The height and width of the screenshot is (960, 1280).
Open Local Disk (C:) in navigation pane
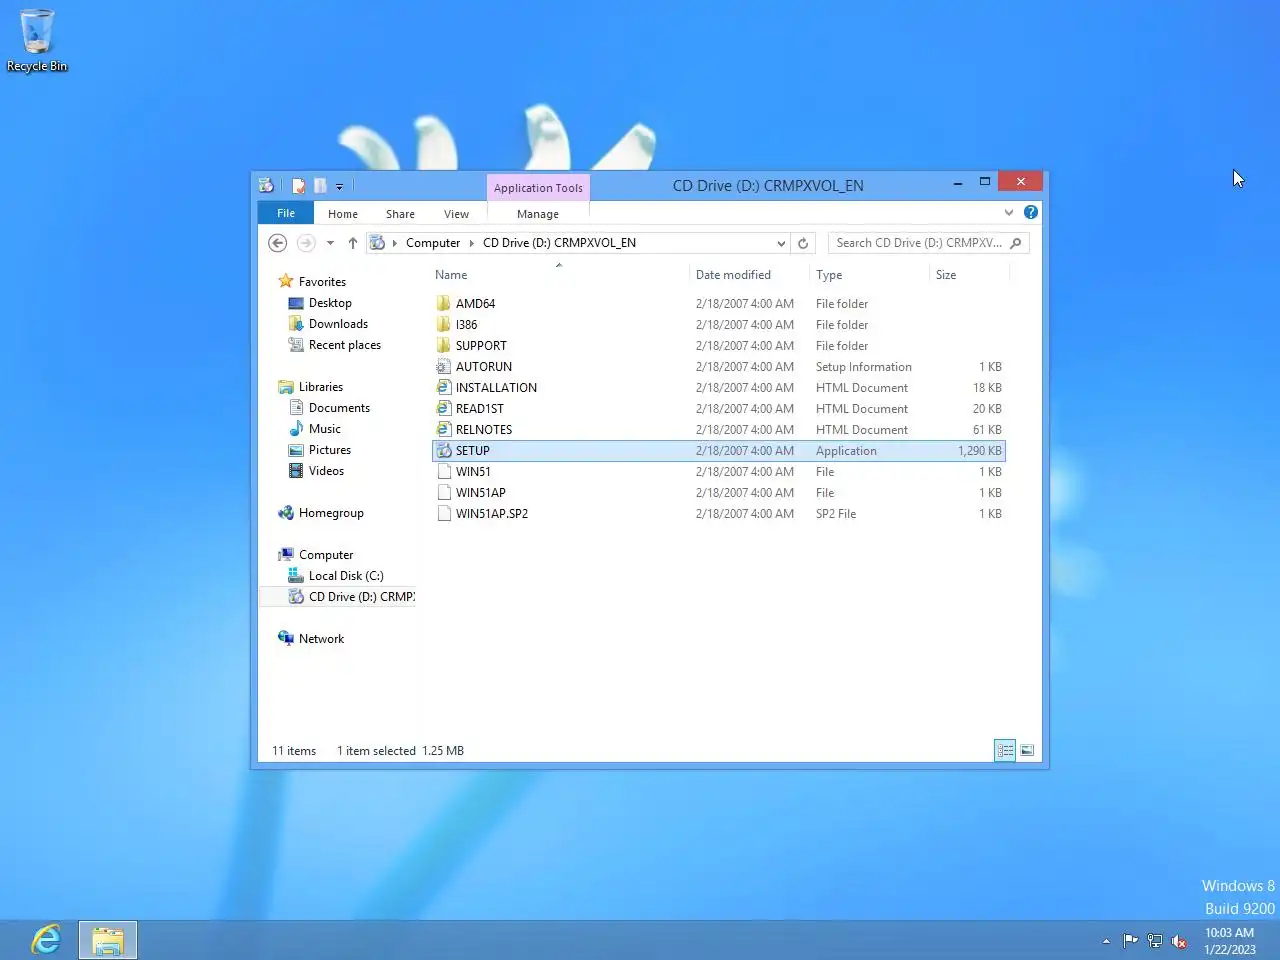point(346,576)
